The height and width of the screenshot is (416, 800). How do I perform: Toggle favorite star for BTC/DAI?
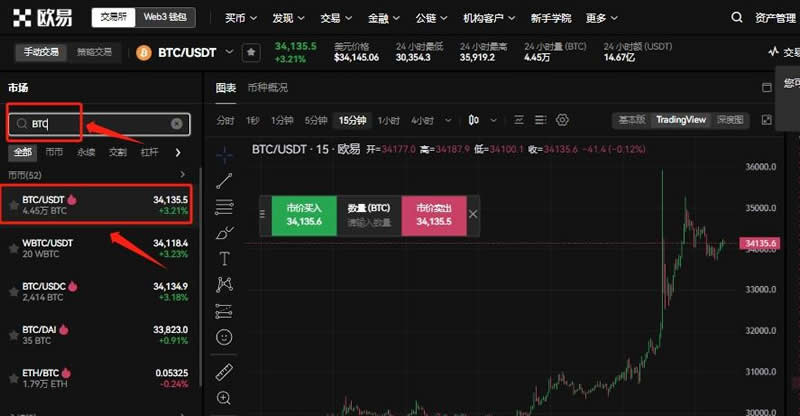tap(13, 335)
